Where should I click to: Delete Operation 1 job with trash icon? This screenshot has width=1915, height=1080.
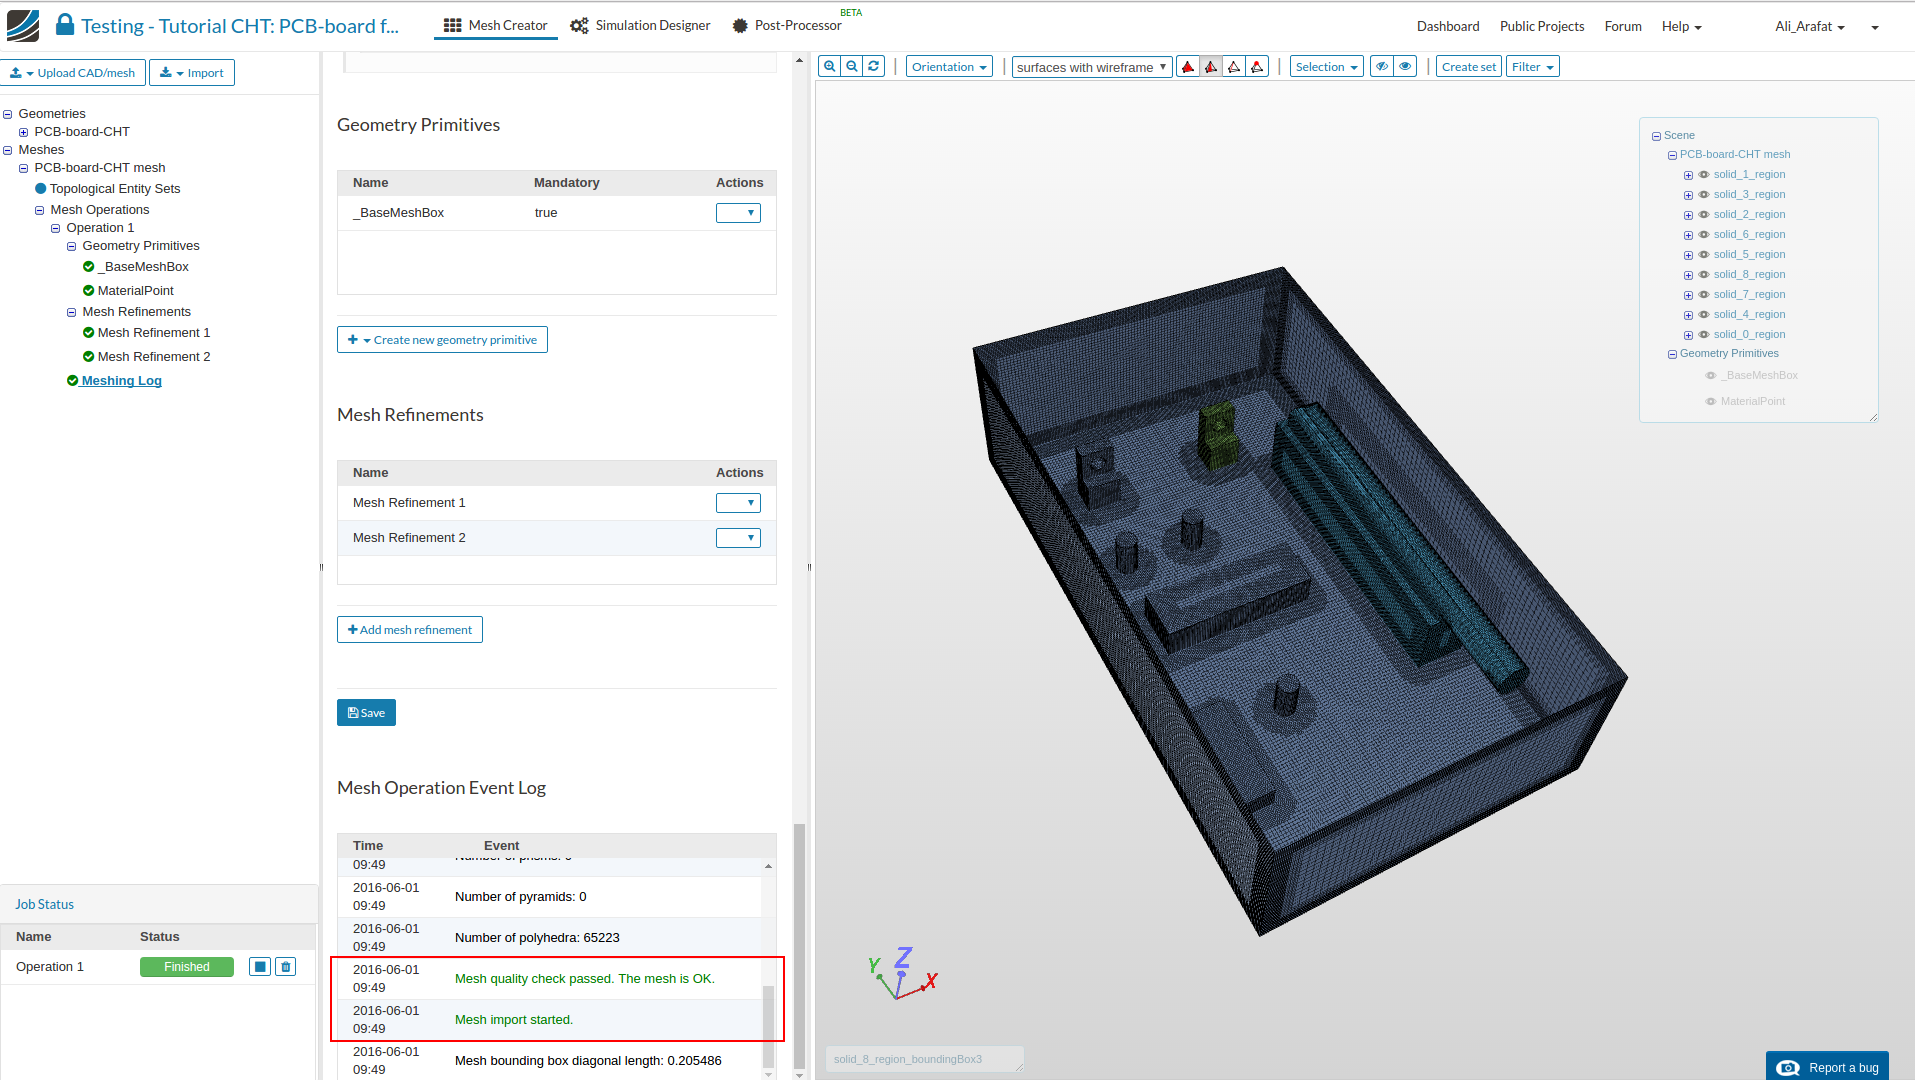point(286,967)
